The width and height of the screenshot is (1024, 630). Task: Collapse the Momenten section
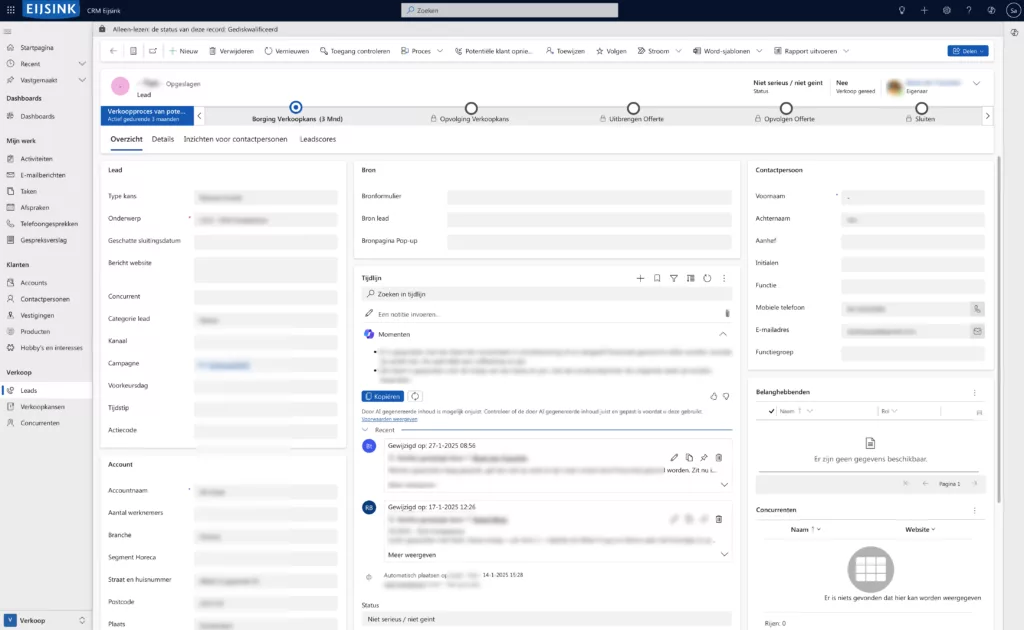[723, 334]
